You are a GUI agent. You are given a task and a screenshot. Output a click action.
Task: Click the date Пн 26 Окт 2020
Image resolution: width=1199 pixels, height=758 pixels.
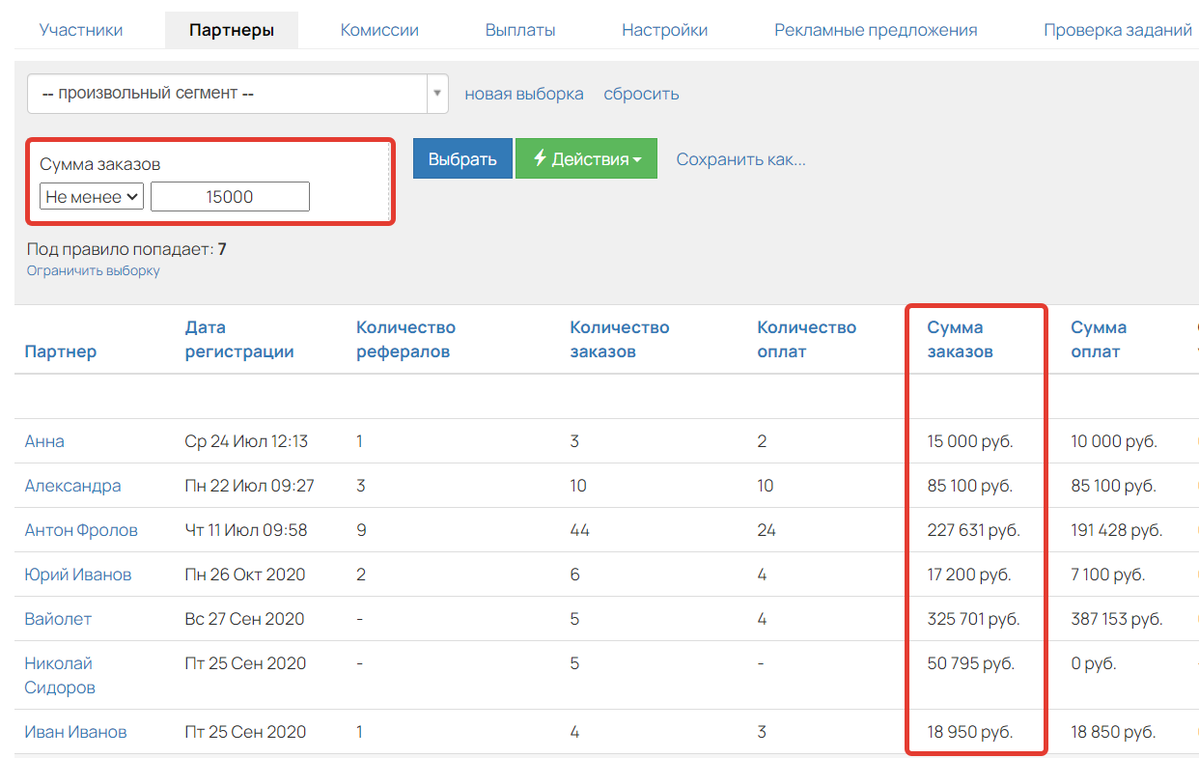pyautogui.click(x=245, y=574)
